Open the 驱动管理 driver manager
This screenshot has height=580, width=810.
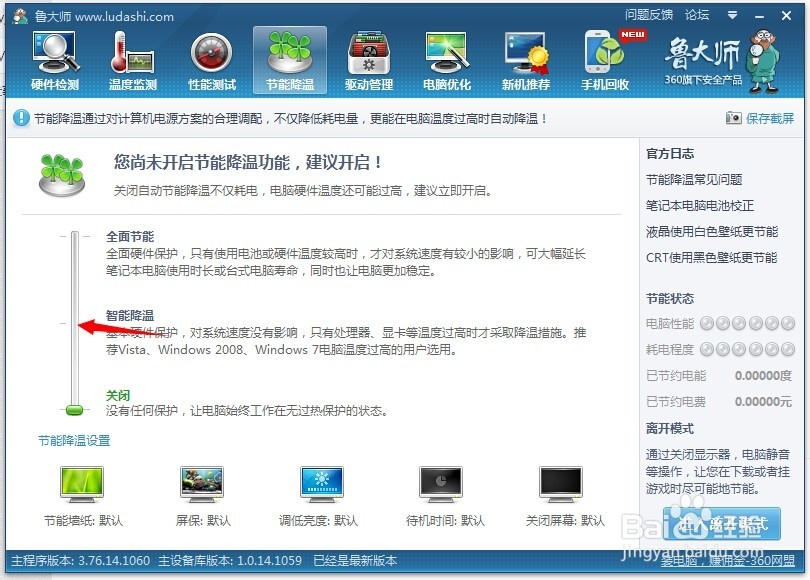click(x=368, y=58)
